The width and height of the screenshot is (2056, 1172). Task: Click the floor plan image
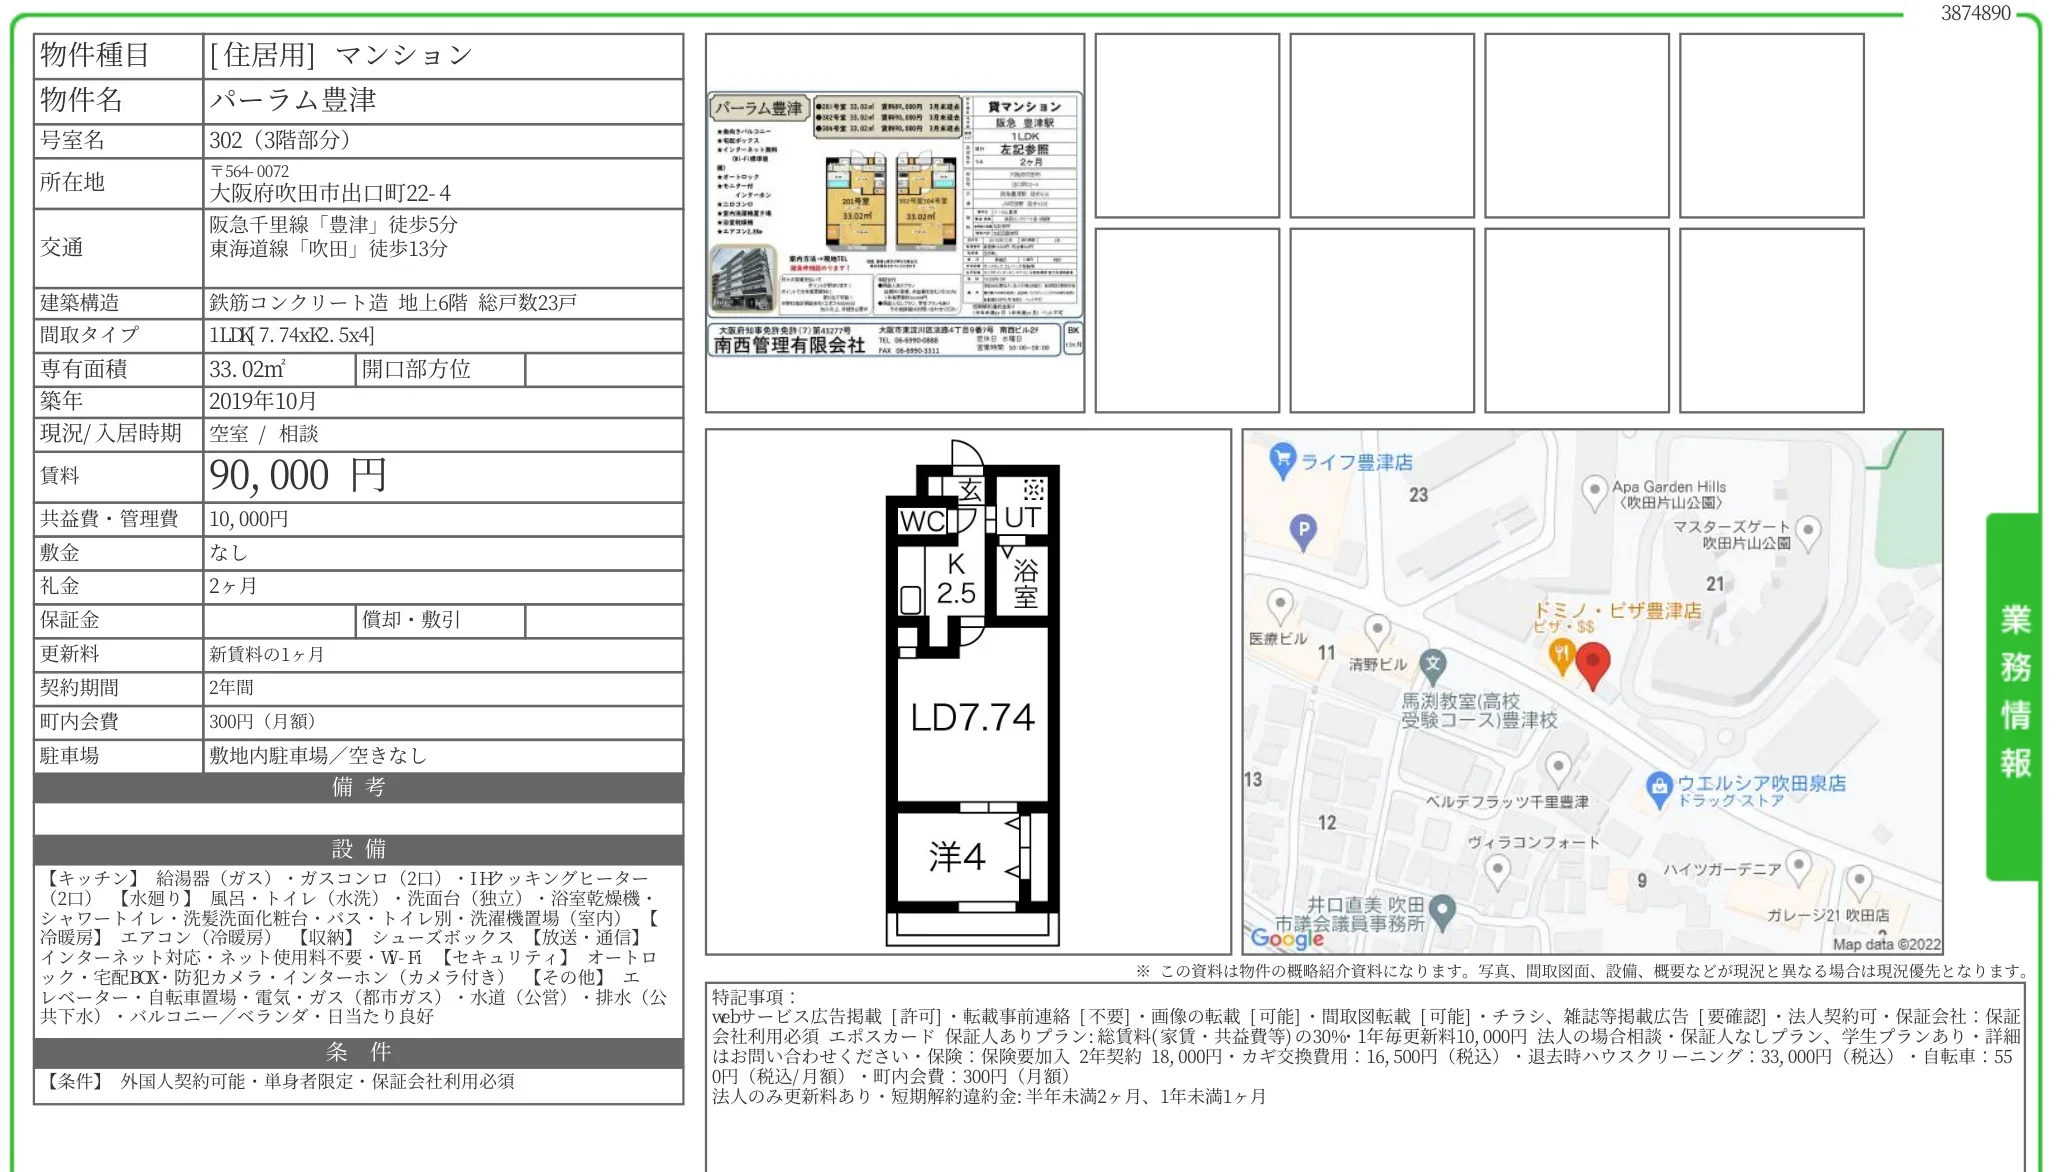tap(968, 692)
